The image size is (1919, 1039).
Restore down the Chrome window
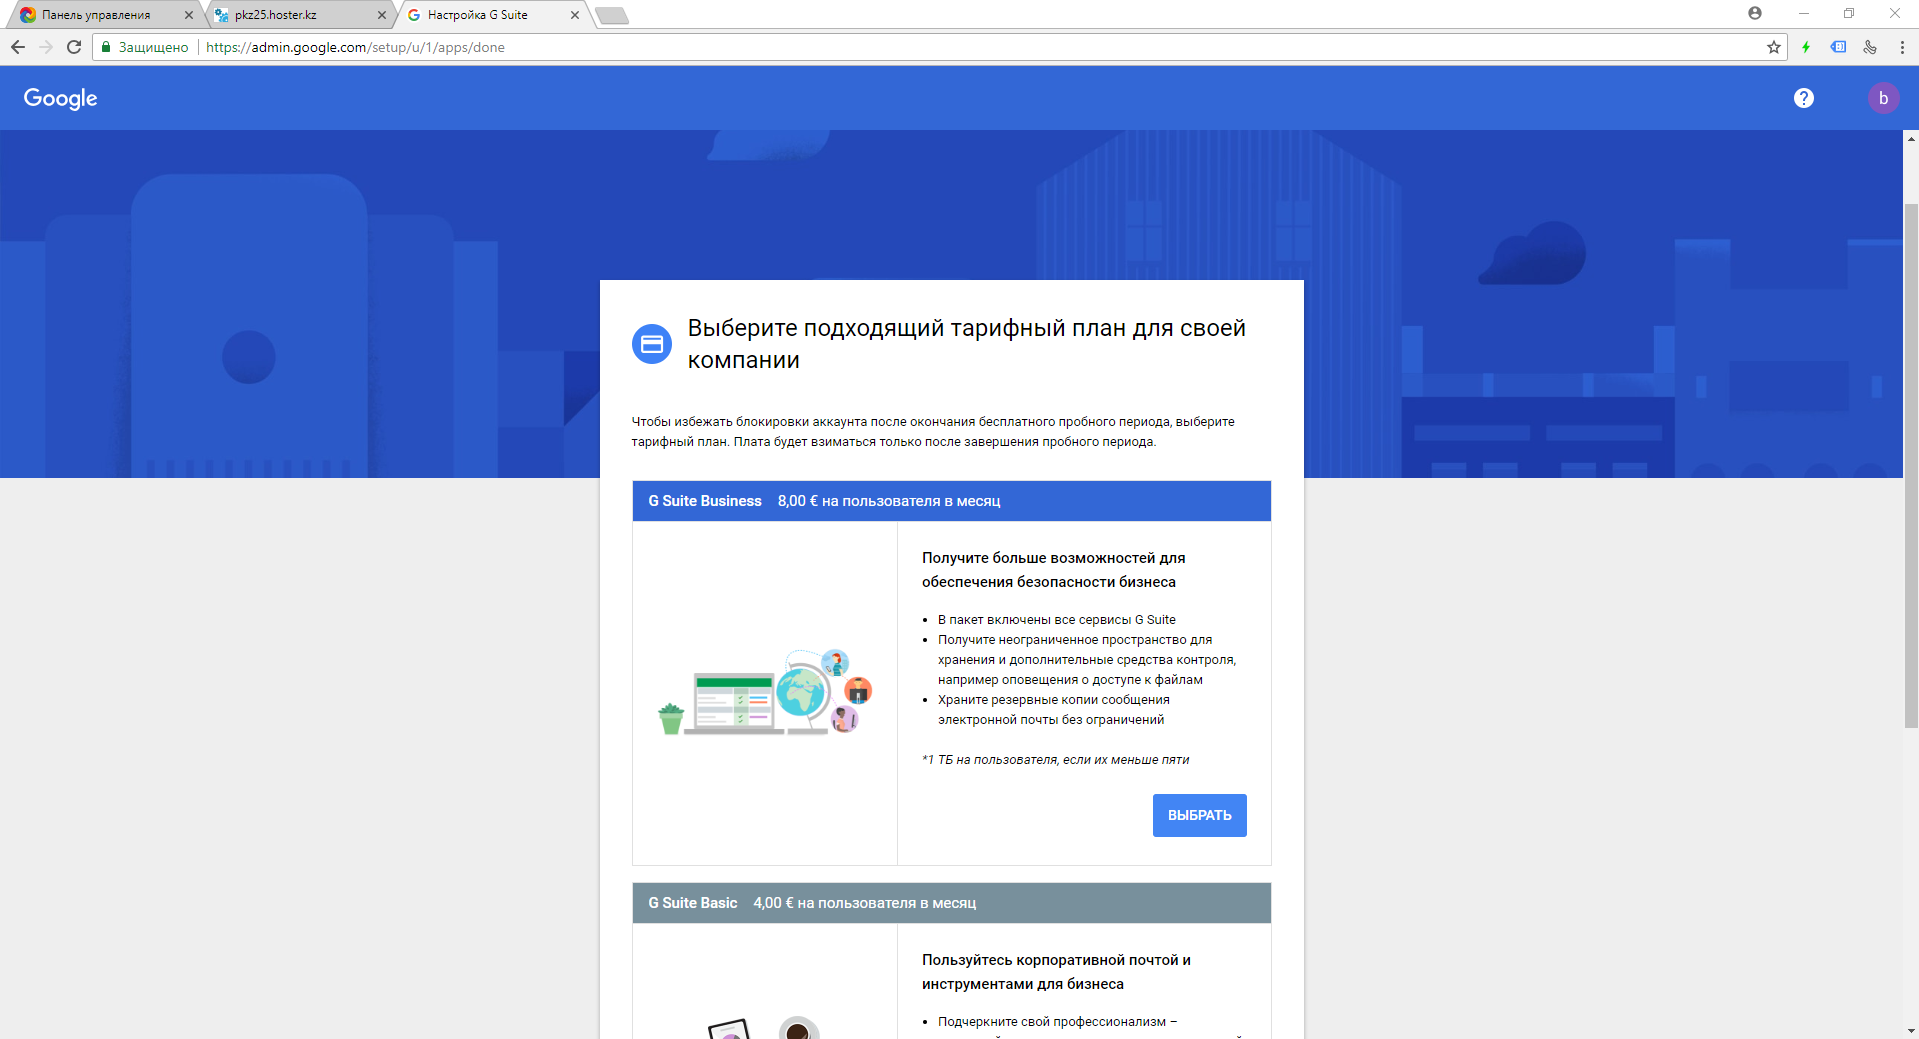(x=1849, y=13)
